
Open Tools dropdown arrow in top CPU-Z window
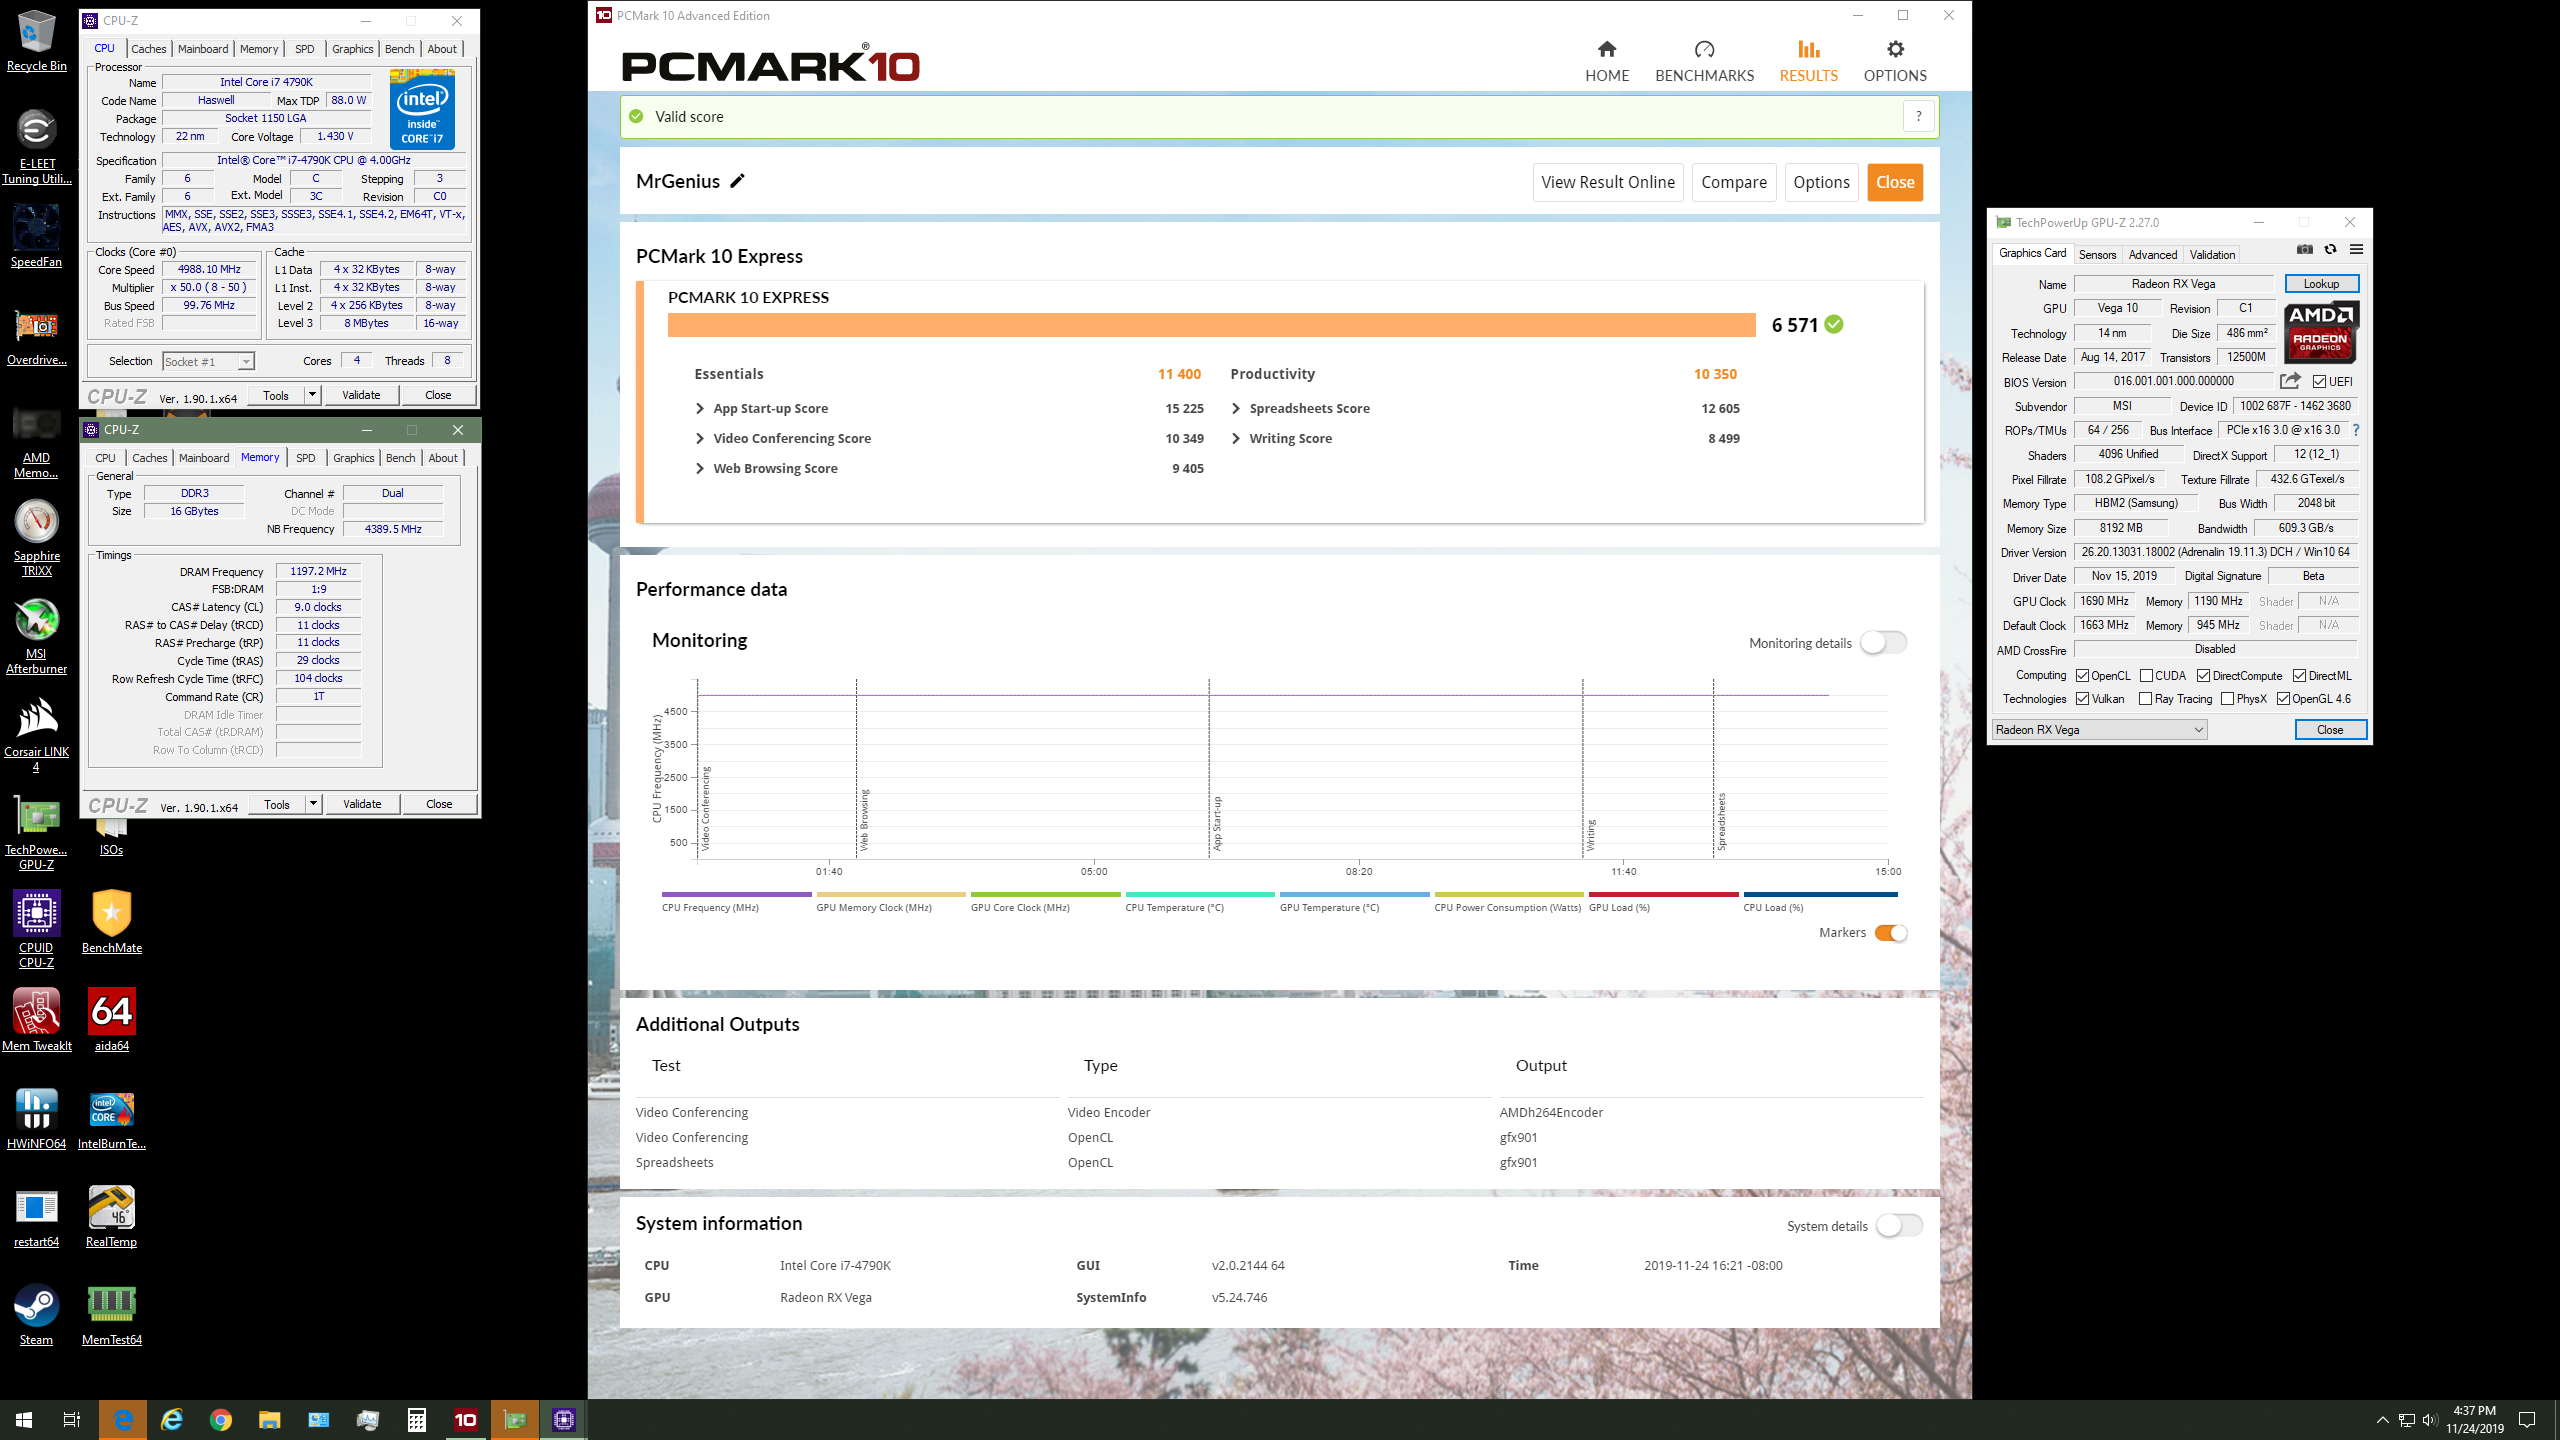coord(312,395)
